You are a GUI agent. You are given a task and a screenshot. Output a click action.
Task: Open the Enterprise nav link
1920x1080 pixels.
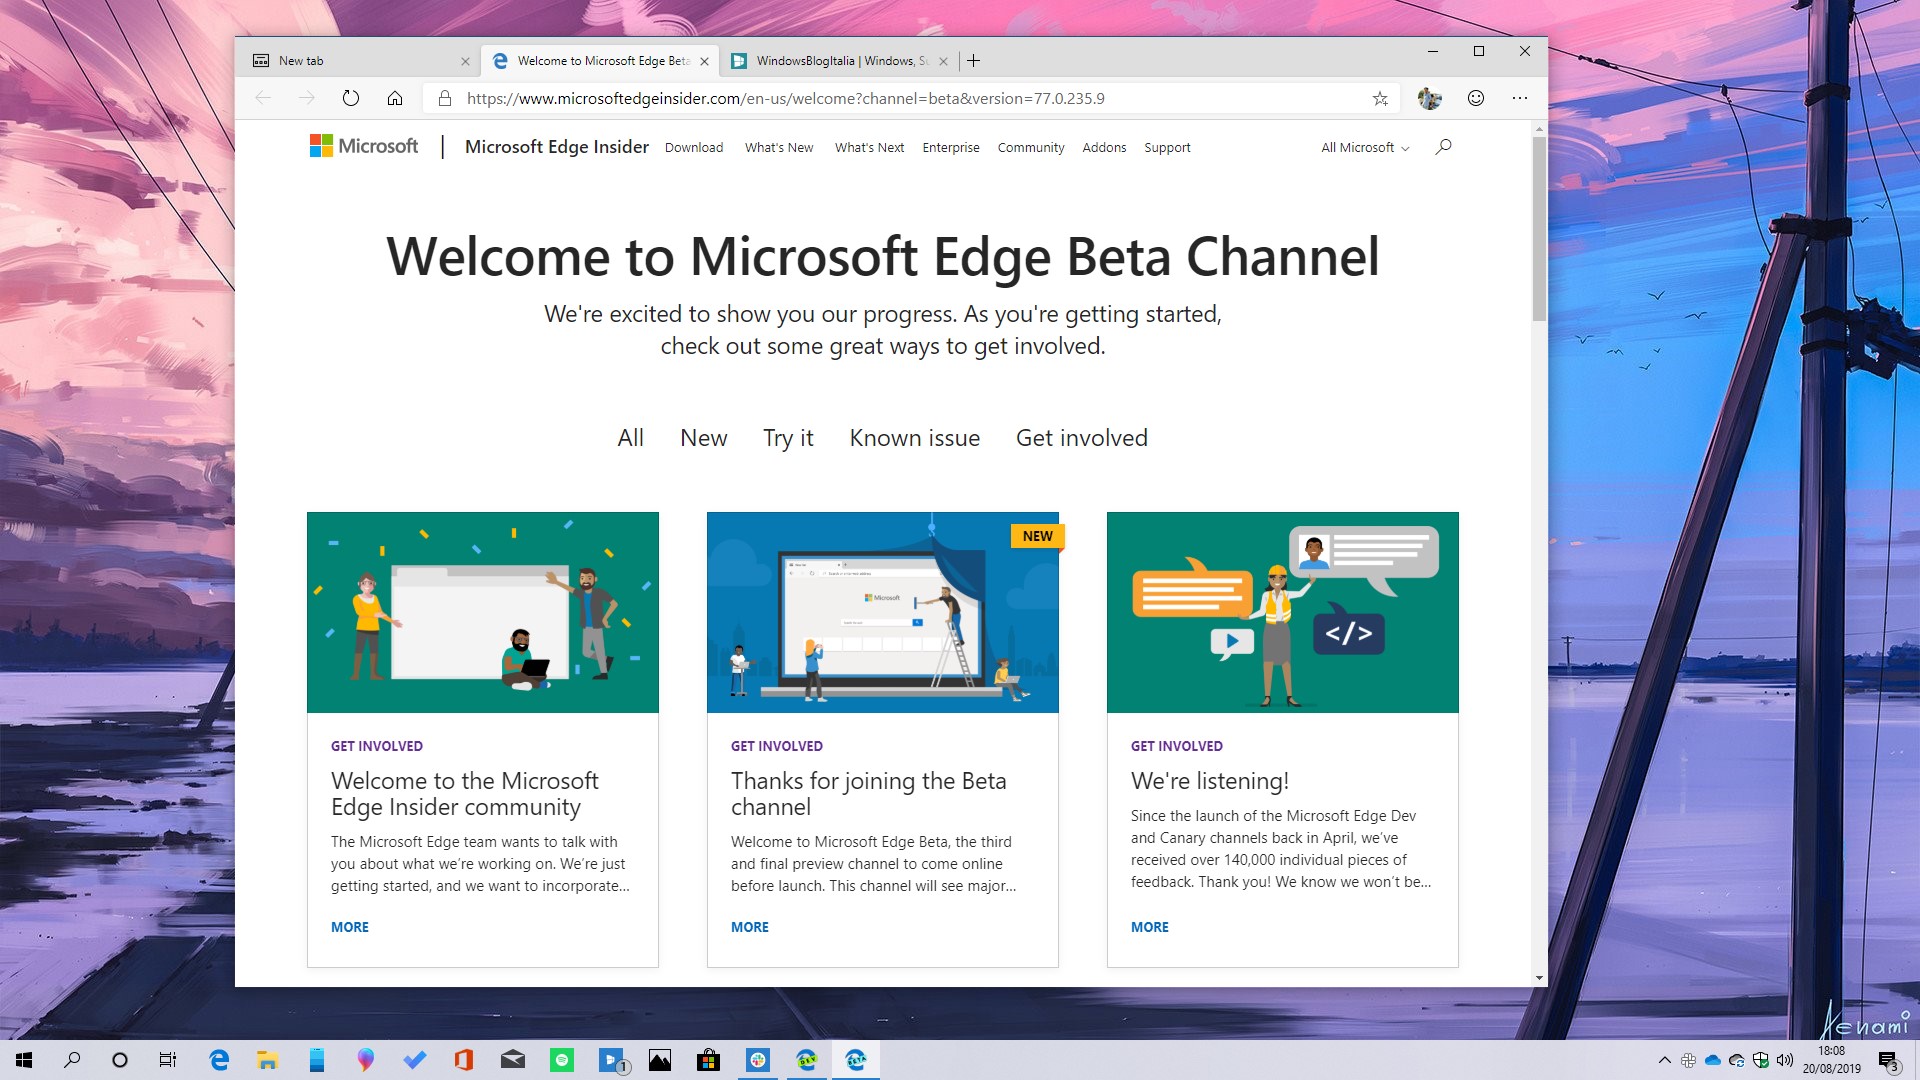pos(951,147)
